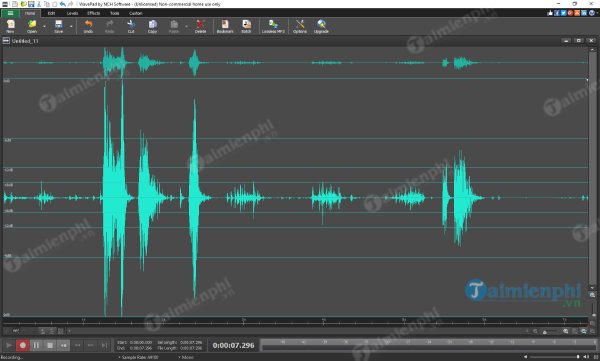Click the New file toolbar icon
Screen dimensions: 600x361
[10, 26]
